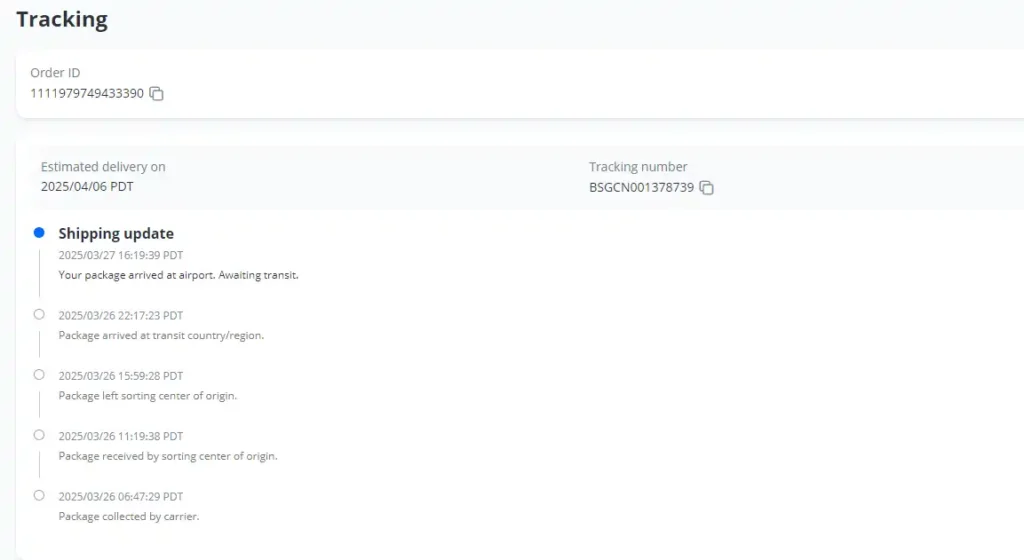Click the Tracking number label
Image resolution: width=1024 pixels, height=560 pixels.
click(638, 166)
